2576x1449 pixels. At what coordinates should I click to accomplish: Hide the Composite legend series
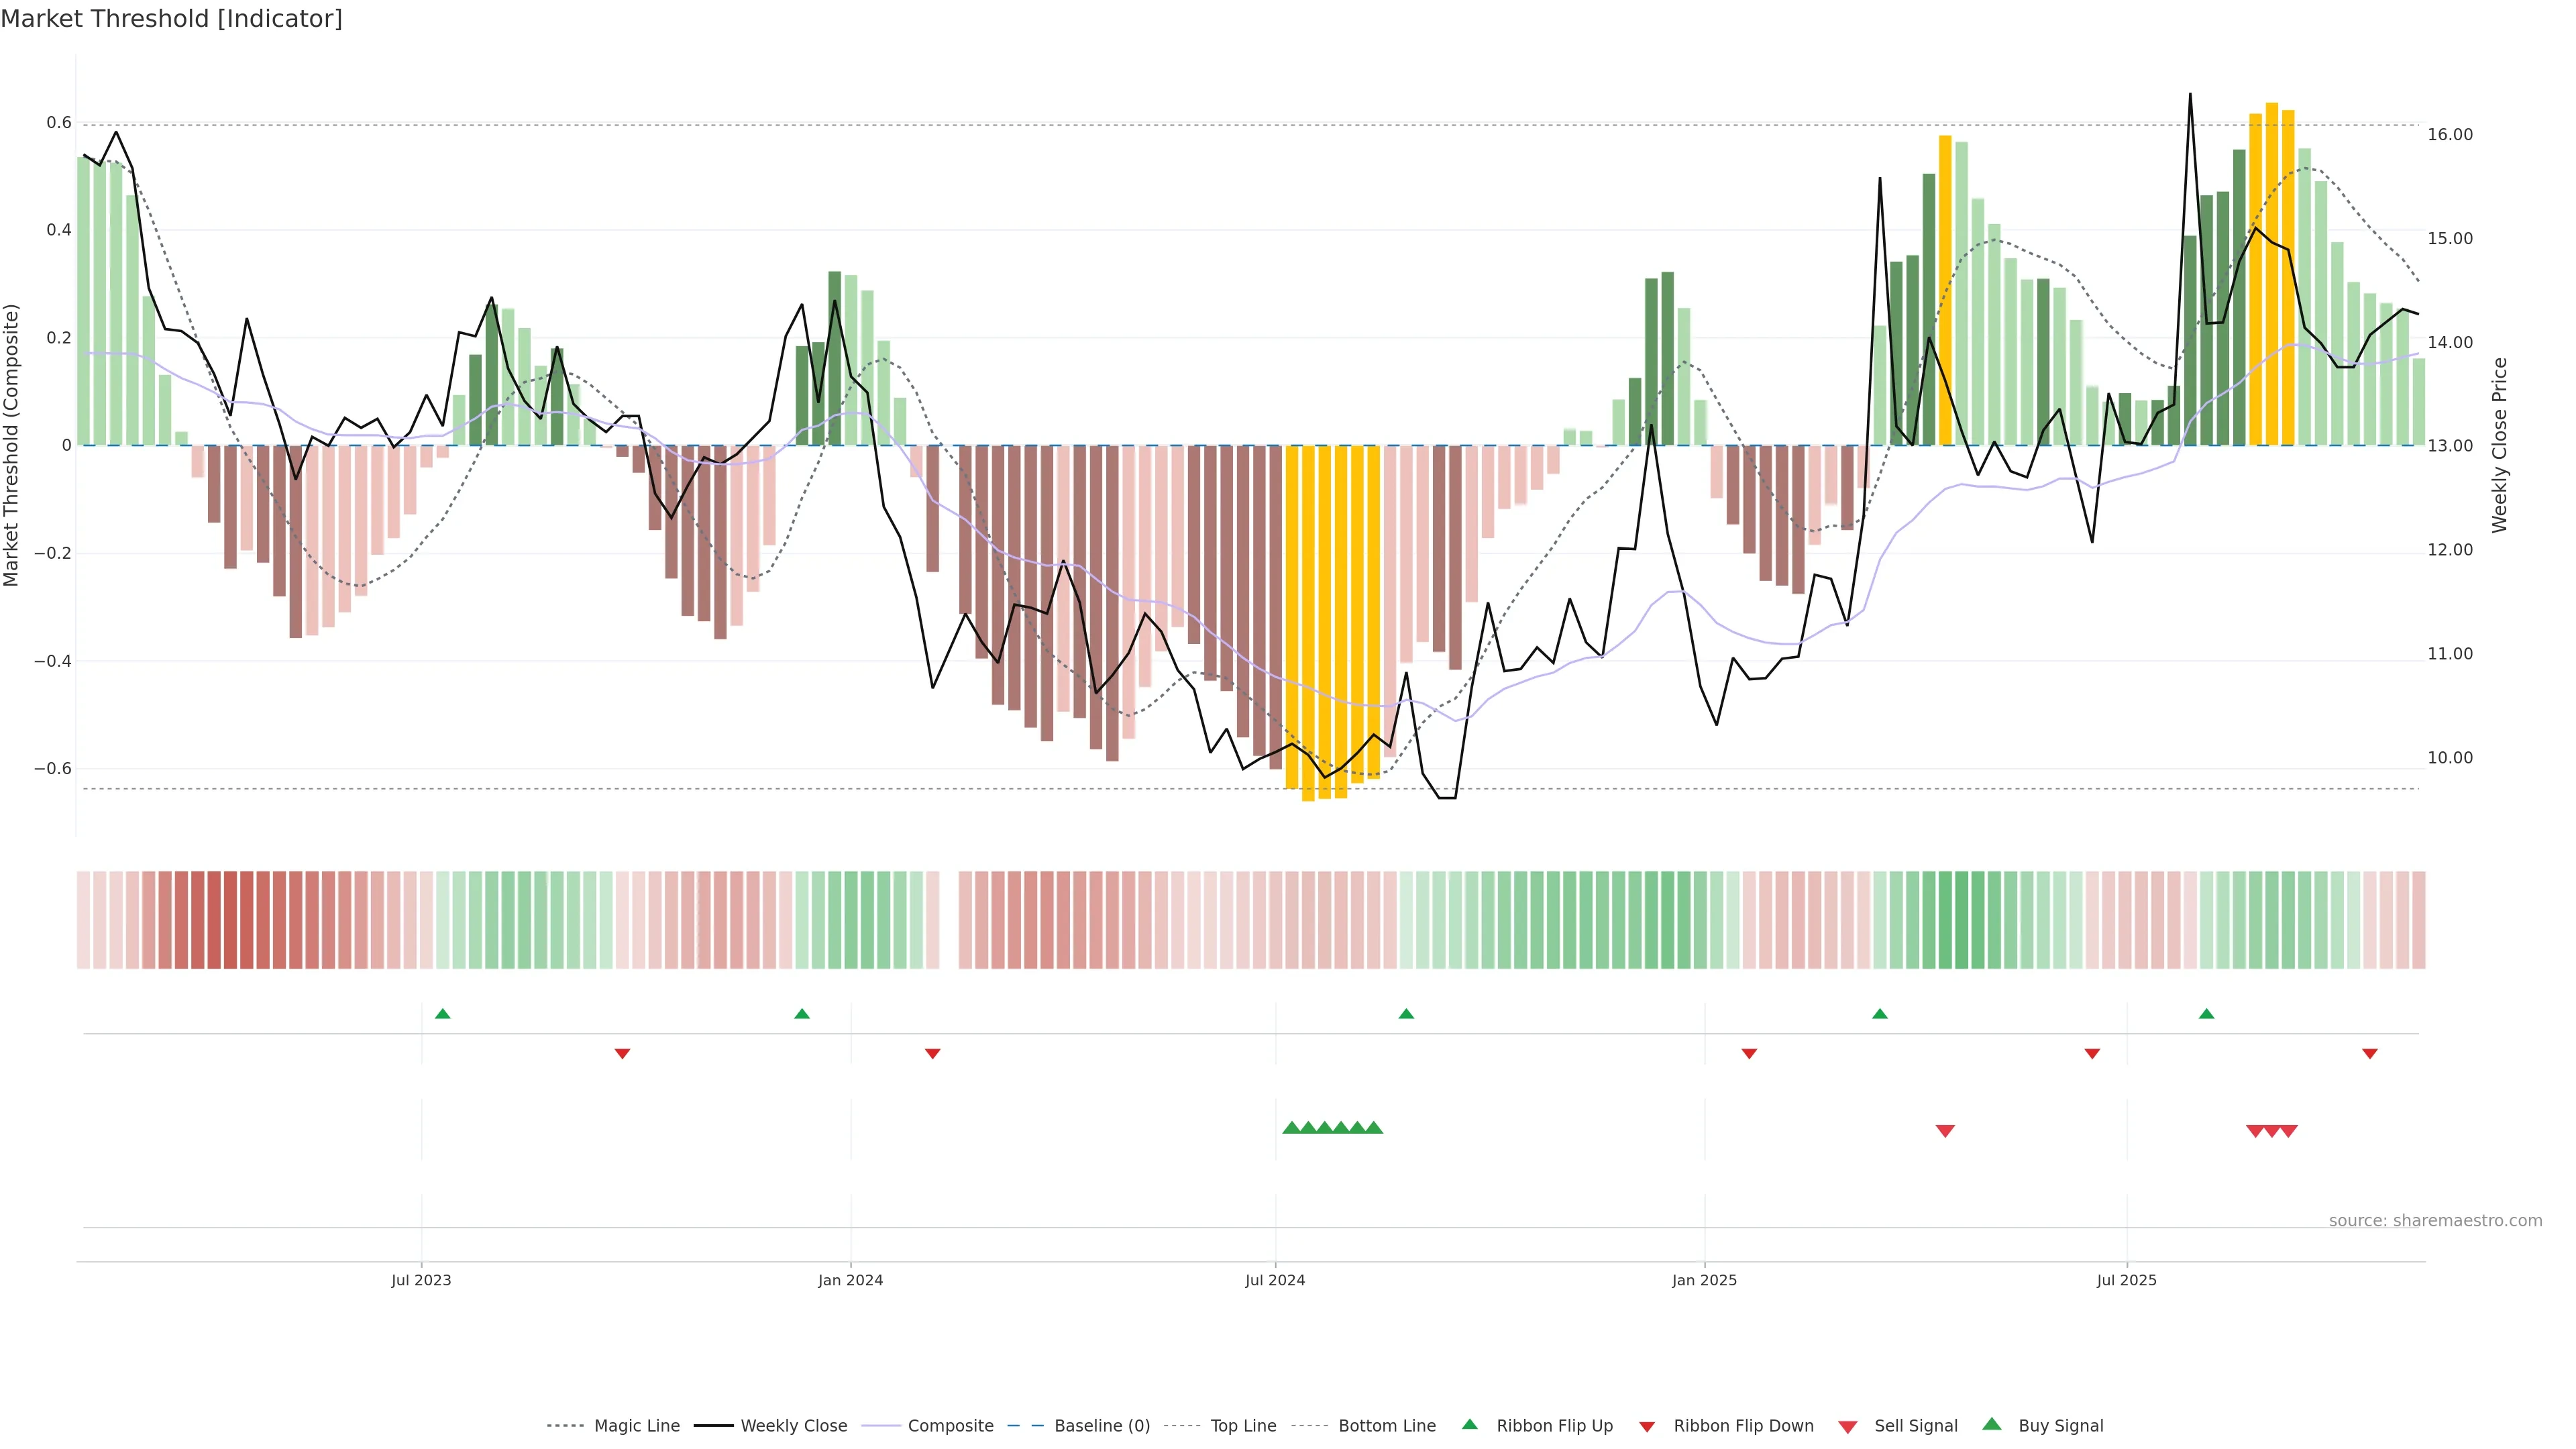tap(950, 1426)
